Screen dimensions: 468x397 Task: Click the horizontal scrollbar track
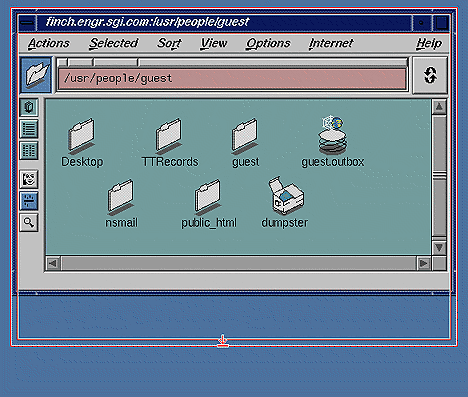239,263
